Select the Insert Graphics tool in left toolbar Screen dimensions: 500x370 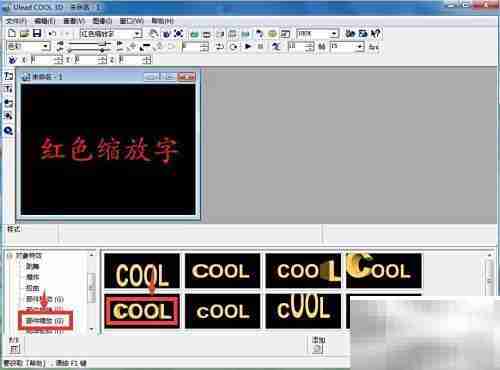[8, 103]
